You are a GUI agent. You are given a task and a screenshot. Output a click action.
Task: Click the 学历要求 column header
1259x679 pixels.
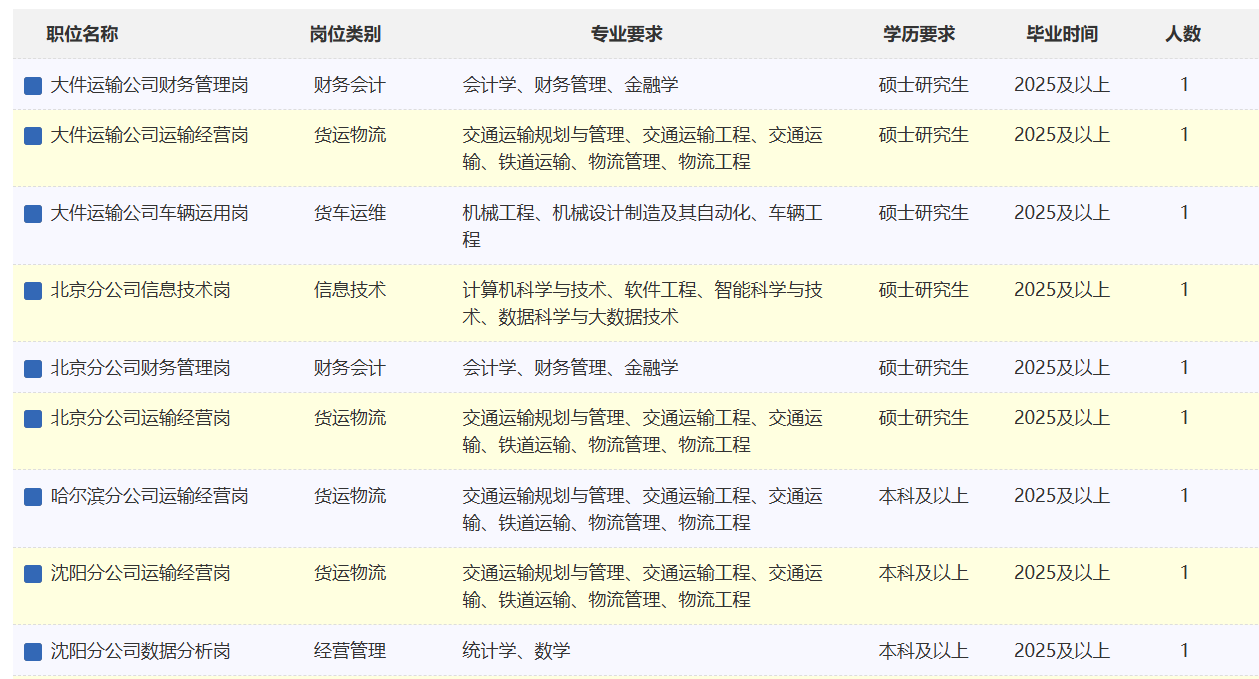click(x=919, y=34)
